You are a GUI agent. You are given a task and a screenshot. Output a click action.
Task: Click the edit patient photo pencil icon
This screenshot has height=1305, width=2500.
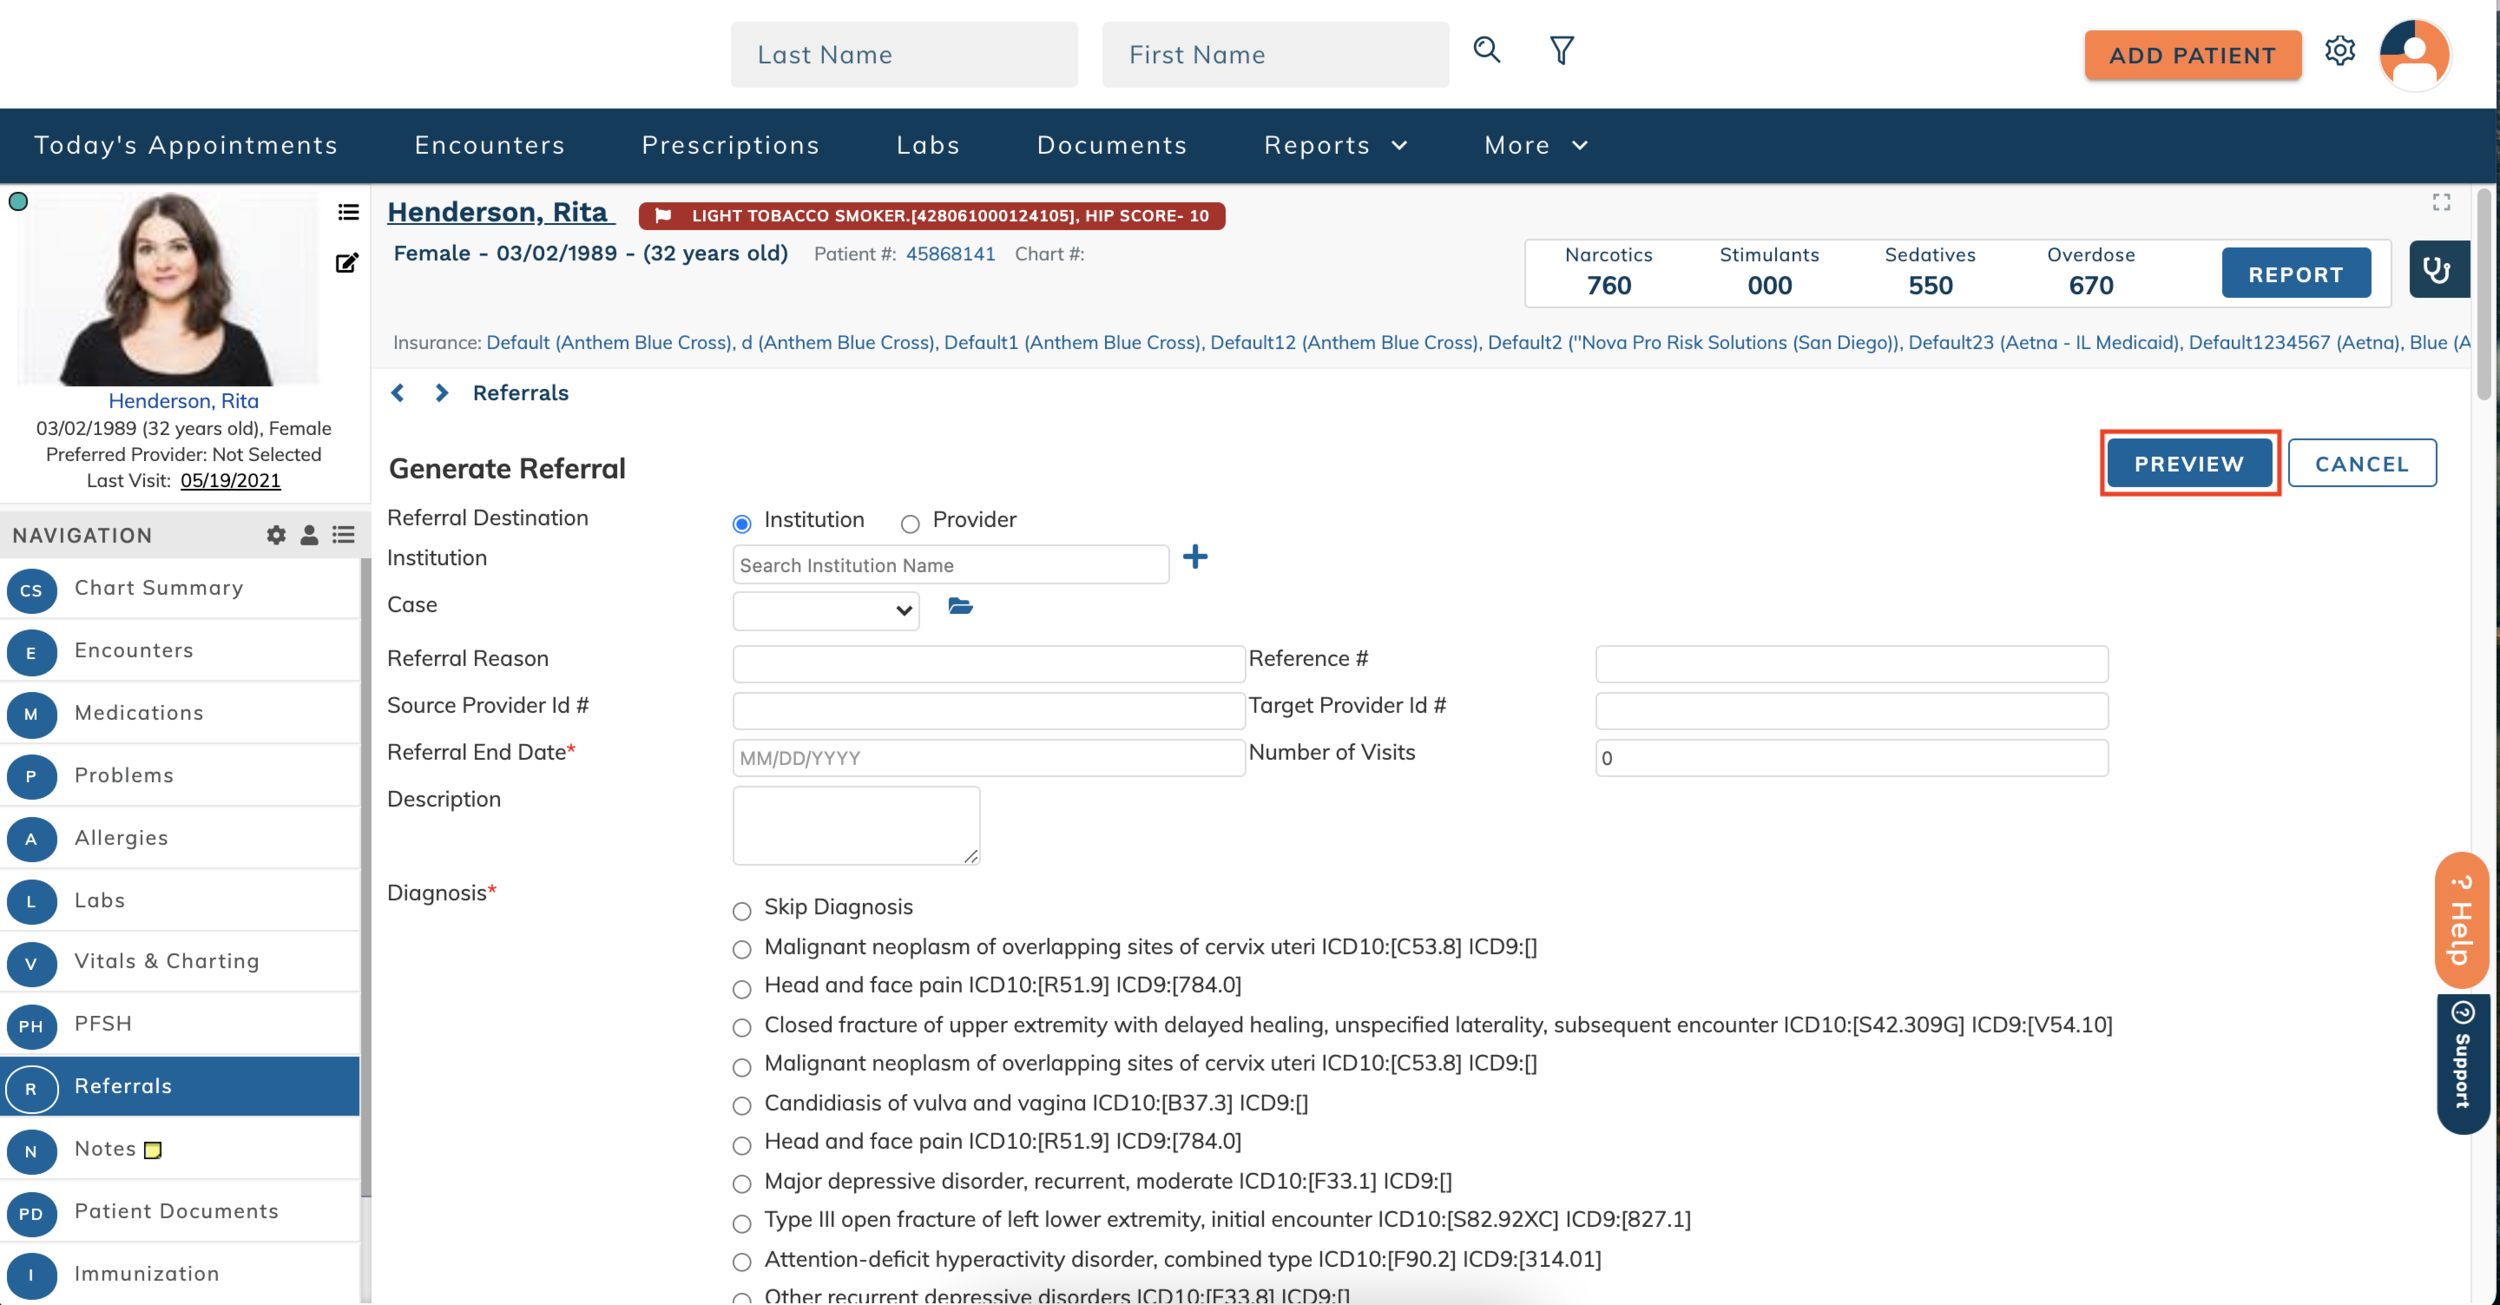click(x=346, y=263)
